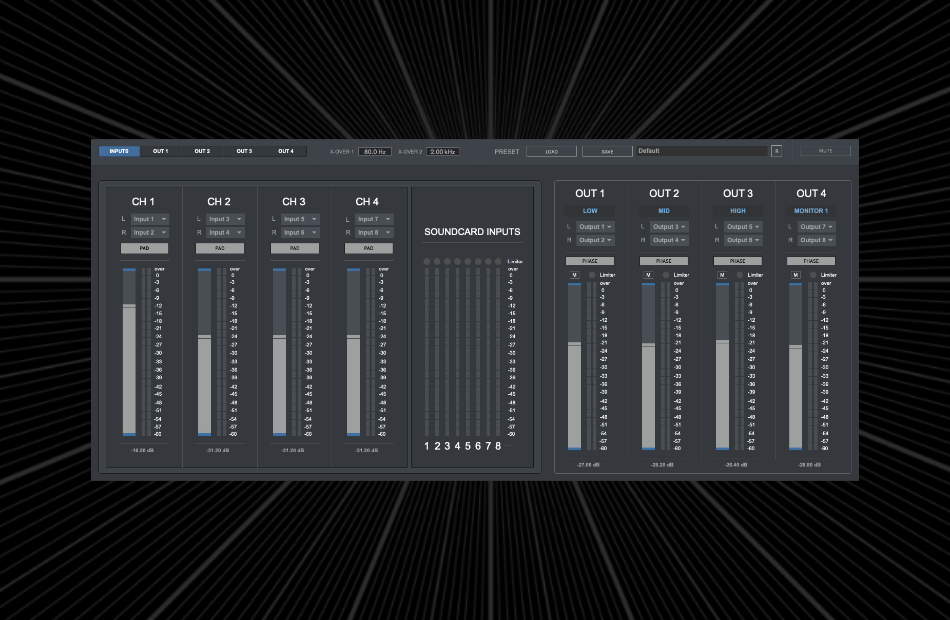Toggle PHASE on OUT 4

(811, 261)
